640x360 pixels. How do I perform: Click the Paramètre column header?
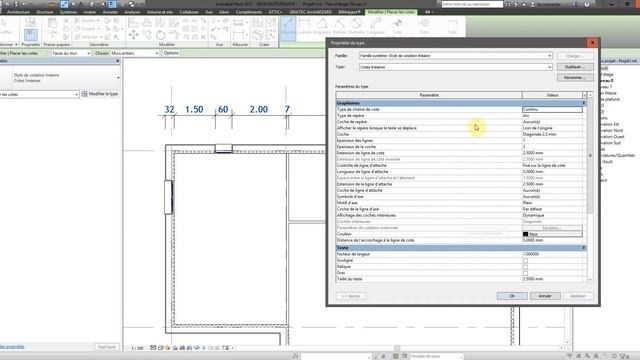tap(429, 95)
